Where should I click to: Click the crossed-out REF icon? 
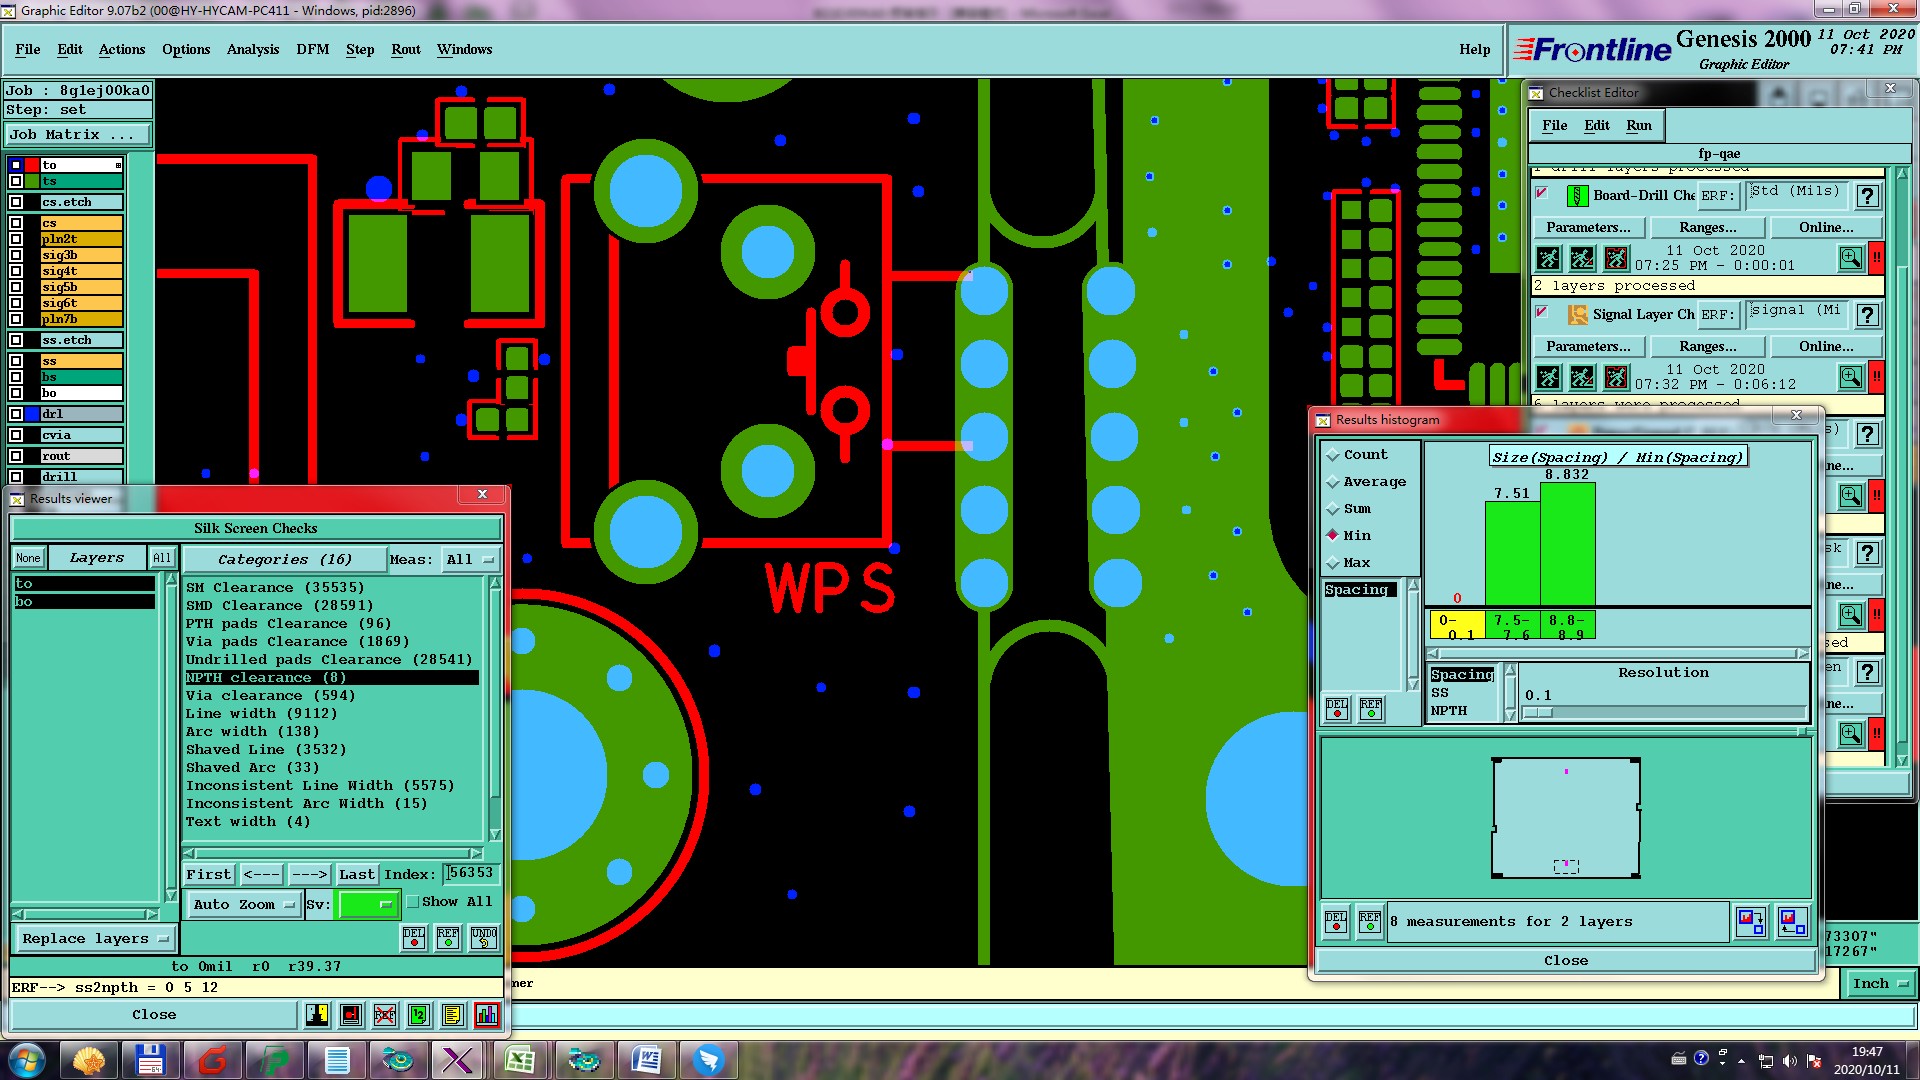(385, 1015)
